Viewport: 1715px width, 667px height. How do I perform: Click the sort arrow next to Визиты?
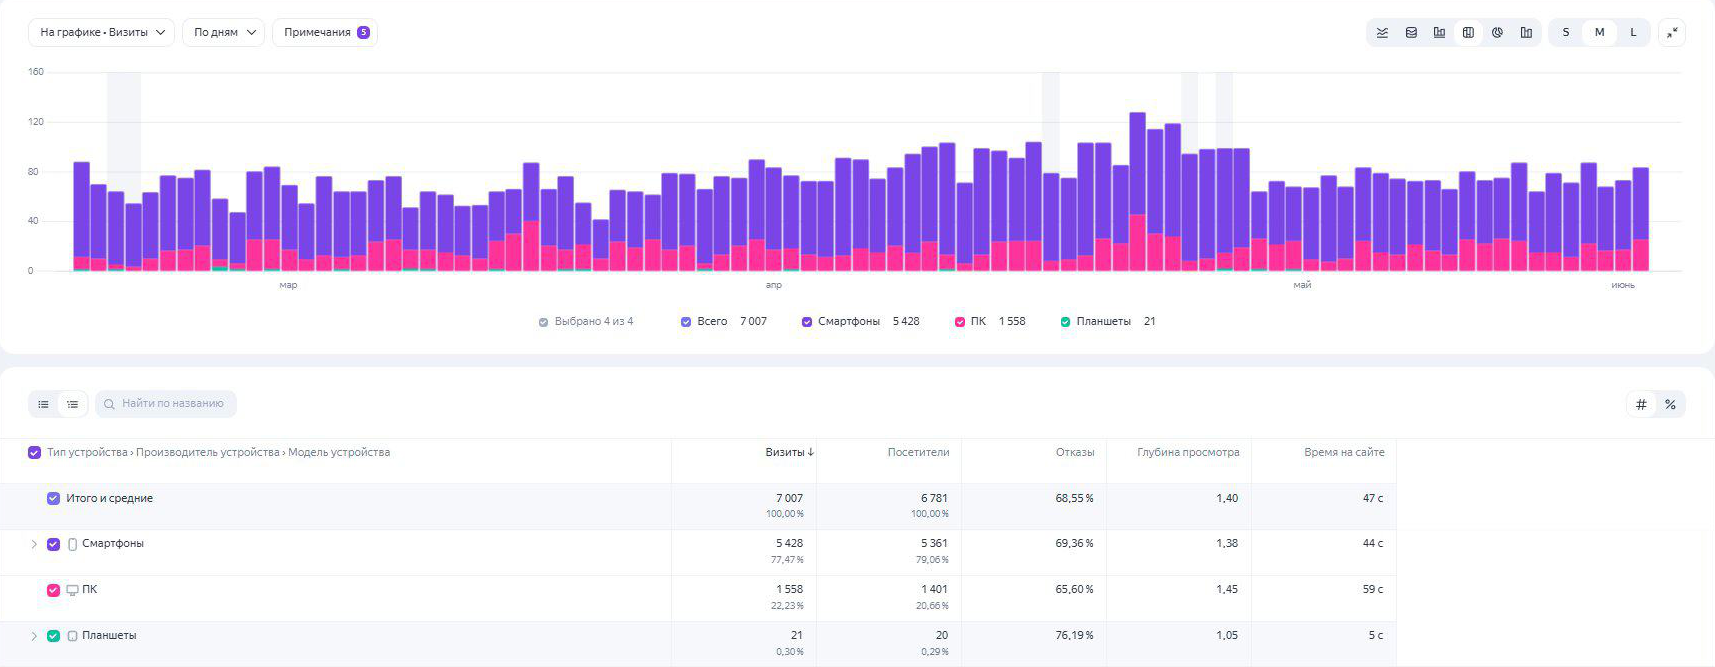[x=811, y=453]
